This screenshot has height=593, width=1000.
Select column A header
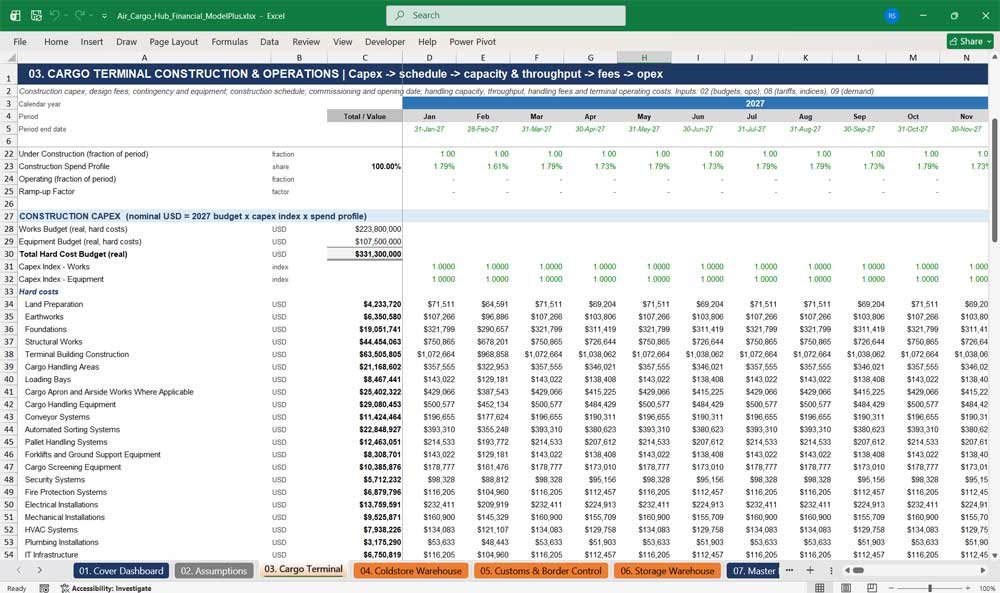click(145, 58)
